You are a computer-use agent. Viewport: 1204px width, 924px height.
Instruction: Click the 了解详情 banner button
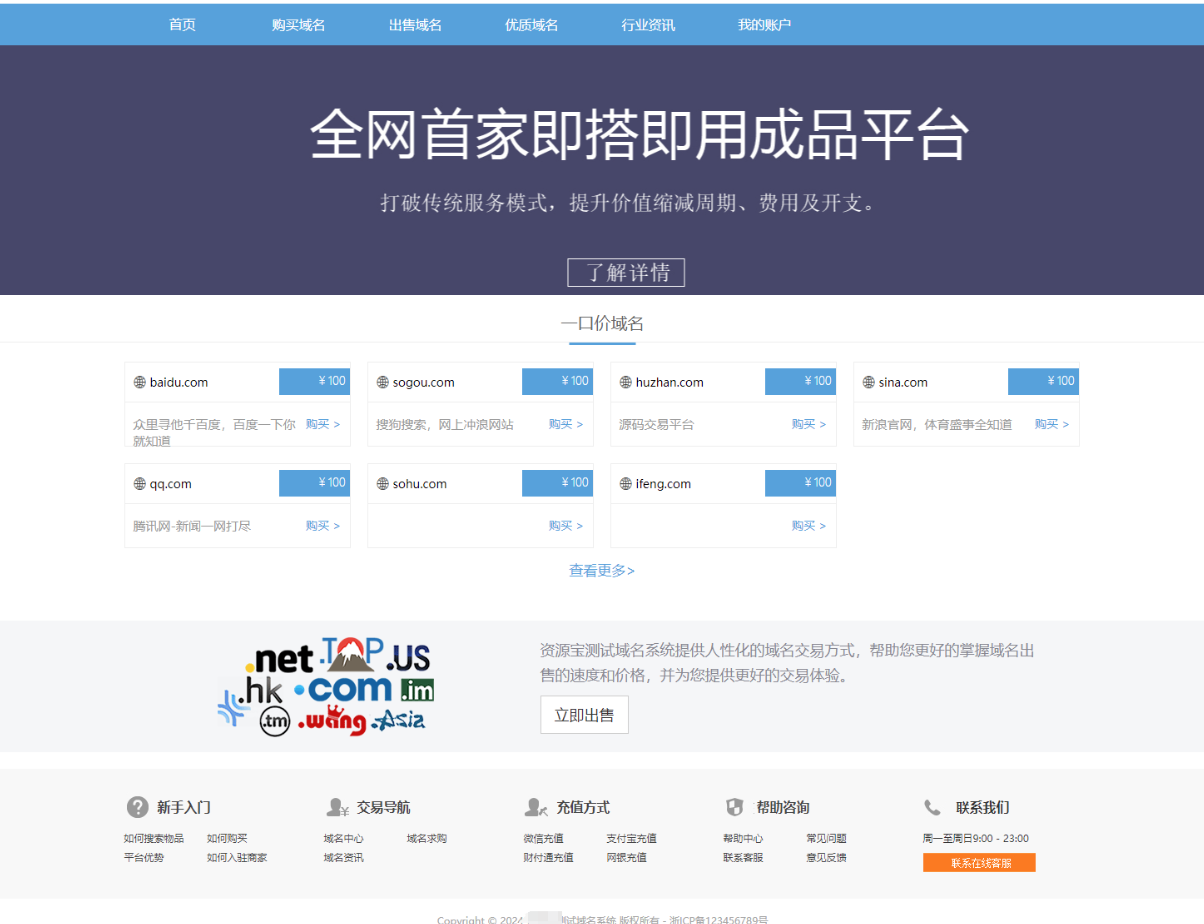[626, 272]
